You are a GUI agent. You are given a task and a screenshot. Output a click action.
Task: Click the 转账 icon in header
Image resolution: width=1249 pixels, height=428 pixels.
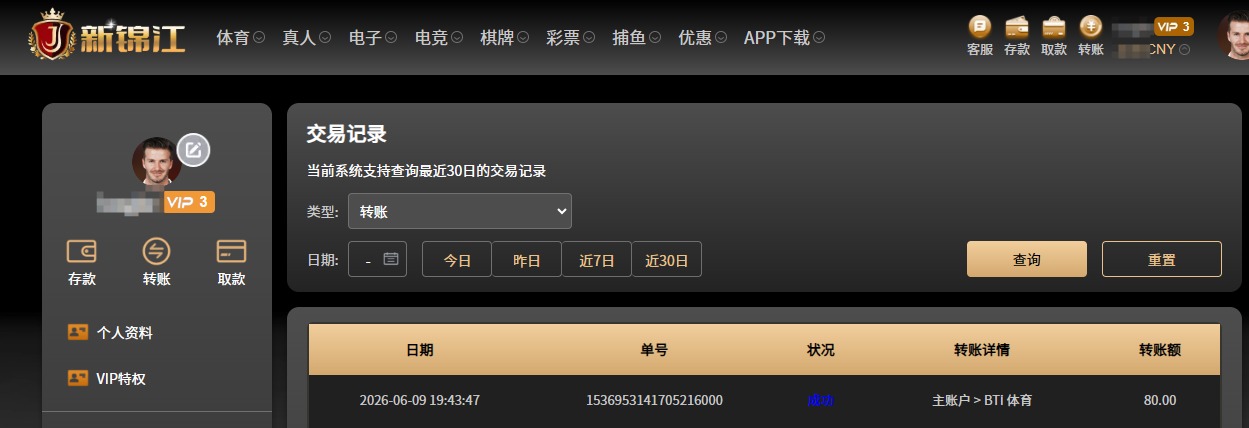(x=1091, y=26)
